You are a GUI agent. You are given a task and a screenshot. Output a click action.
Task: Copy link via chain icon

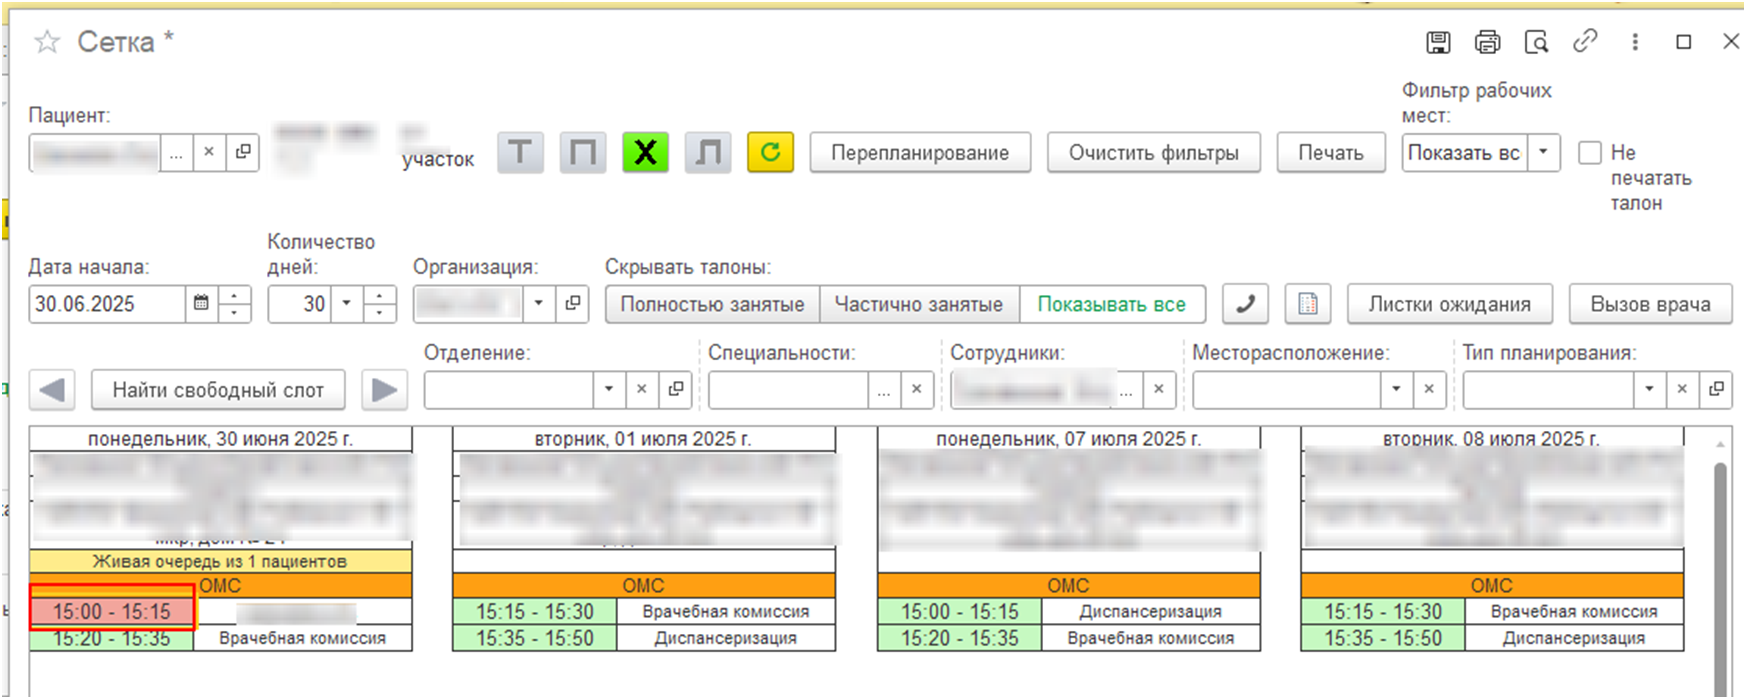(x=1585, y=42)
